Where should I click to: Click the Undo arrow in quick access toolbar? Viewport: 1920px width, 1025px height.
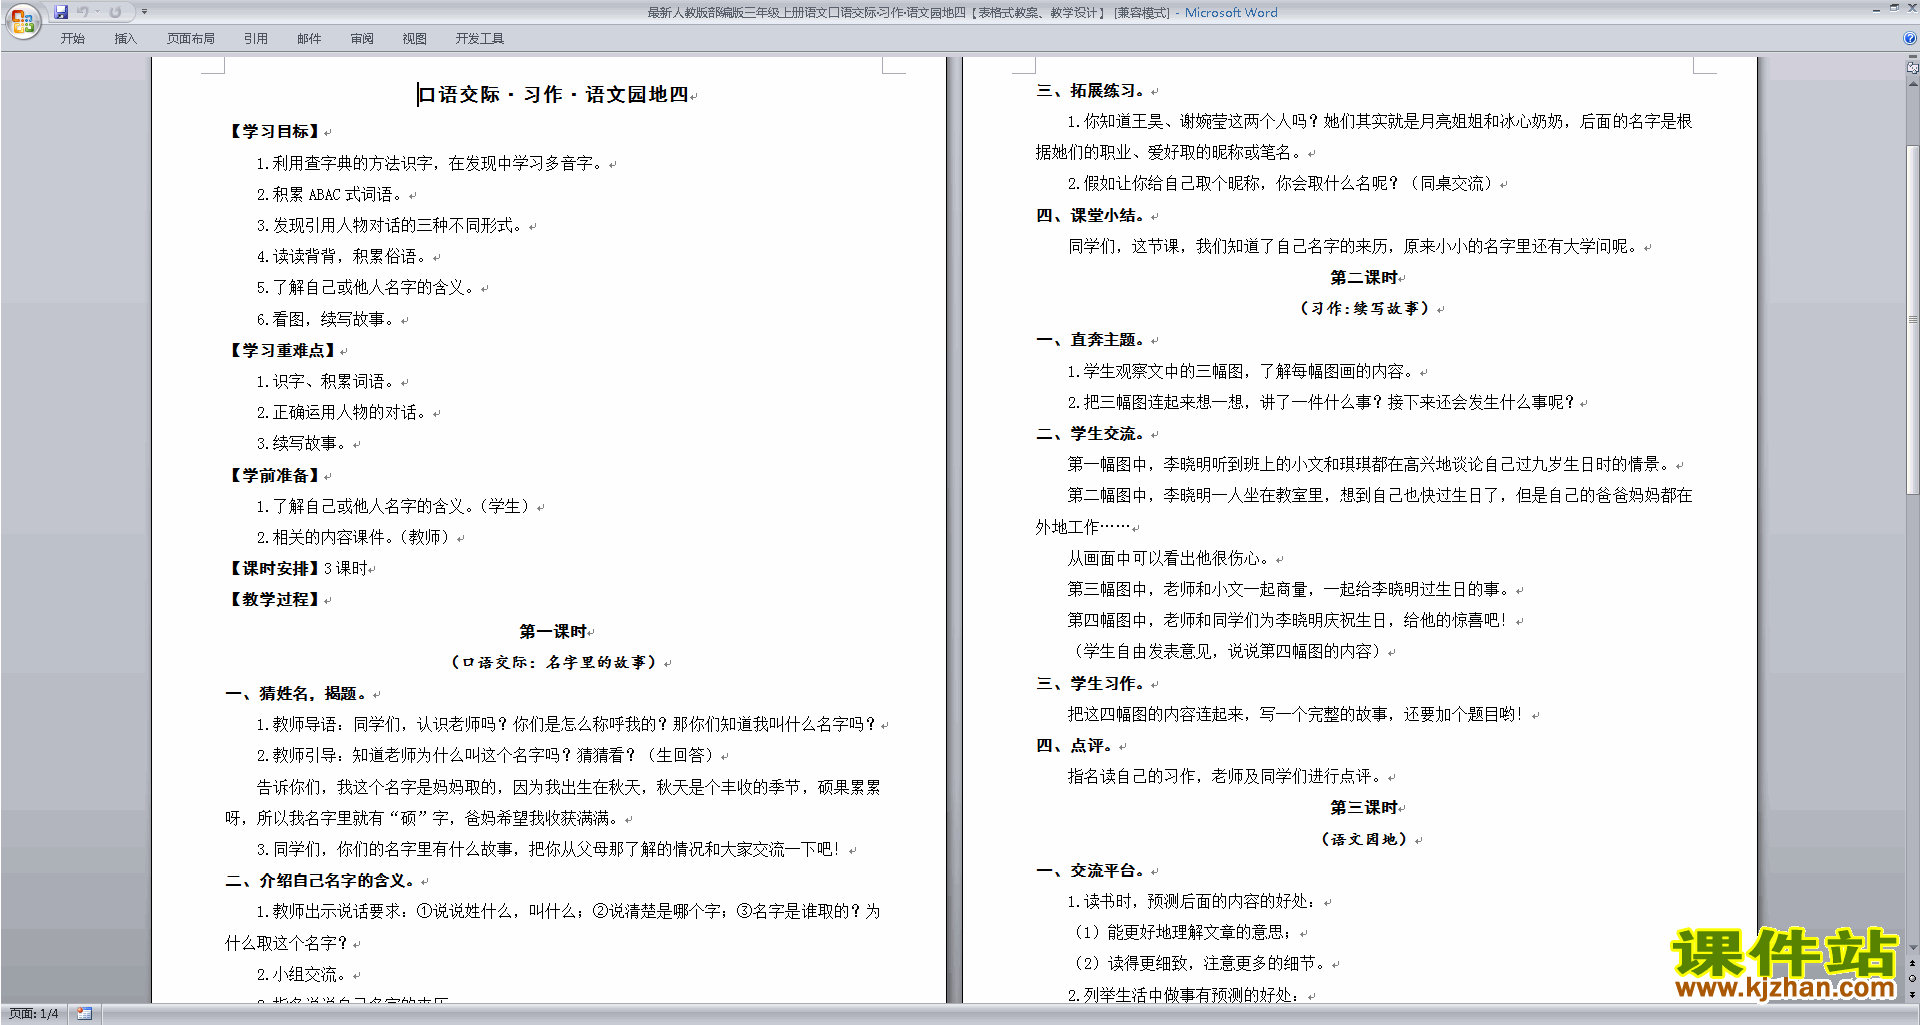[x=83, y=12]
